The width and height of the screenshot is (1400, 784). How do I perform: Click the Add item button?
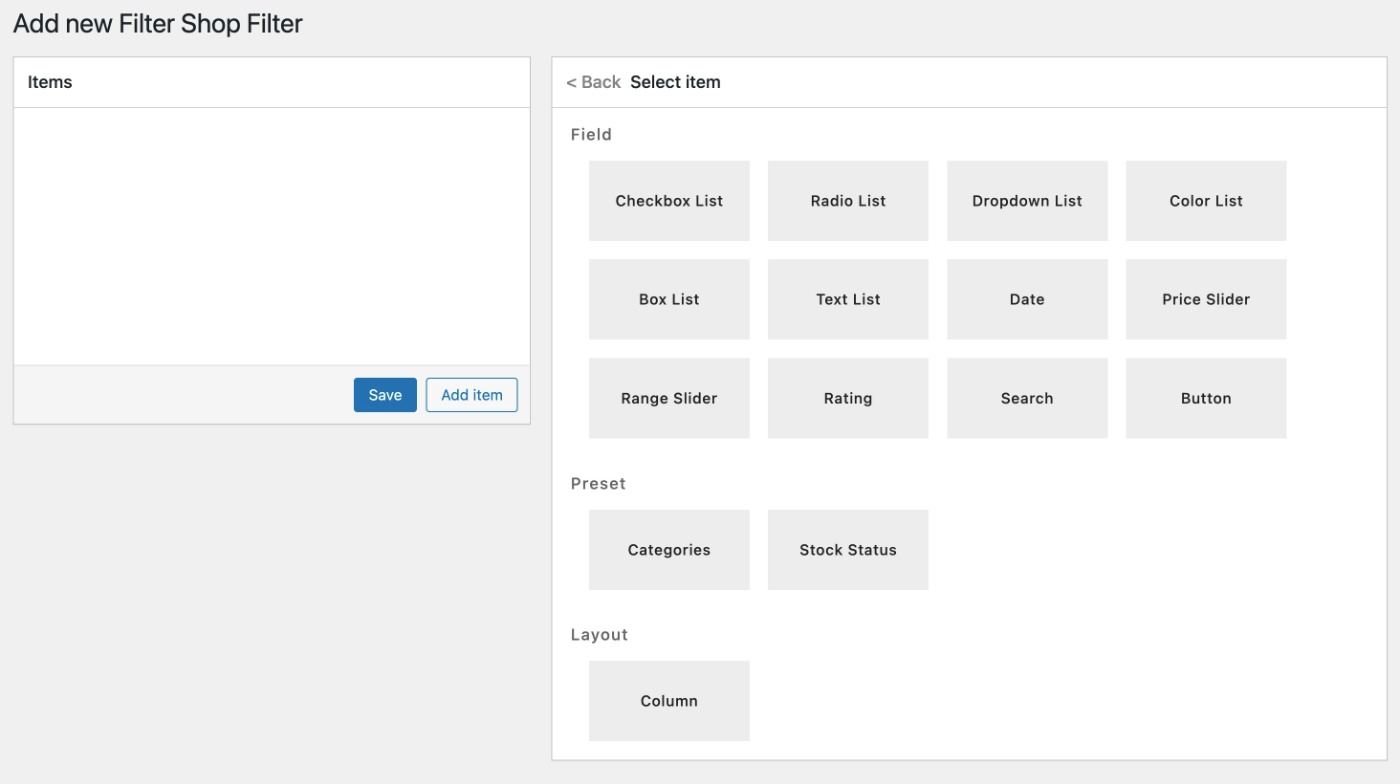(472, 395)
